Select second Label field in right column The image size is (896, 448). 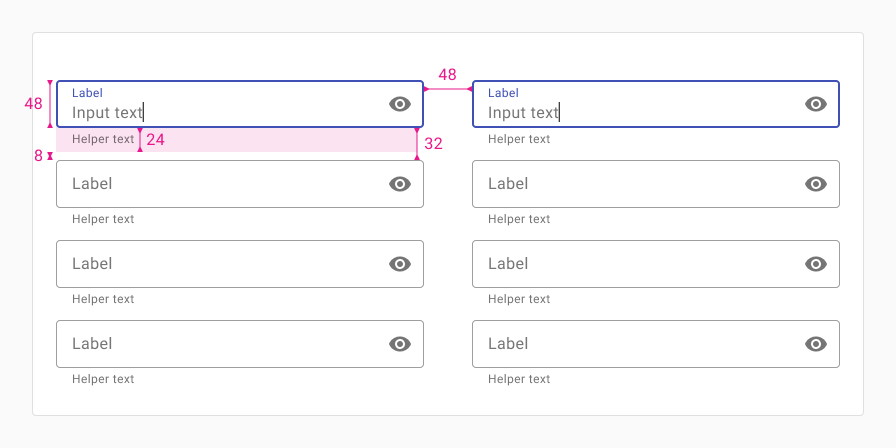(x=656, y=184)
